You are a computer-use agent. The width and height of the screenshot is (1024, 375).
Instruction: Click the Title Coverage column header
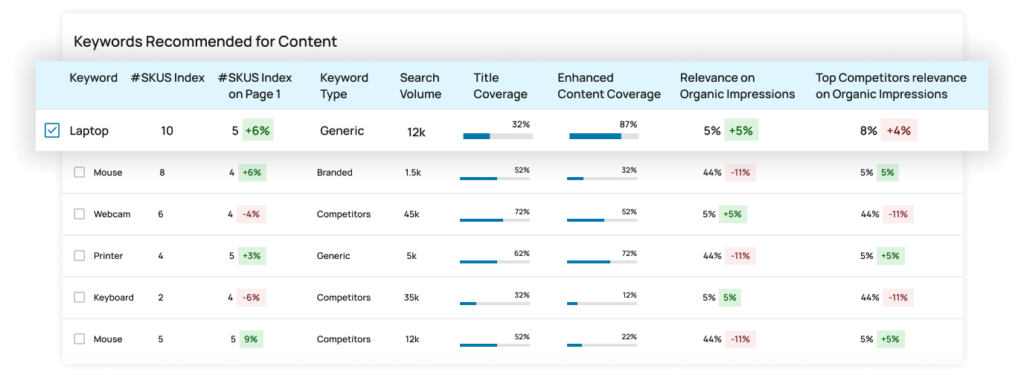coord(500,86)
